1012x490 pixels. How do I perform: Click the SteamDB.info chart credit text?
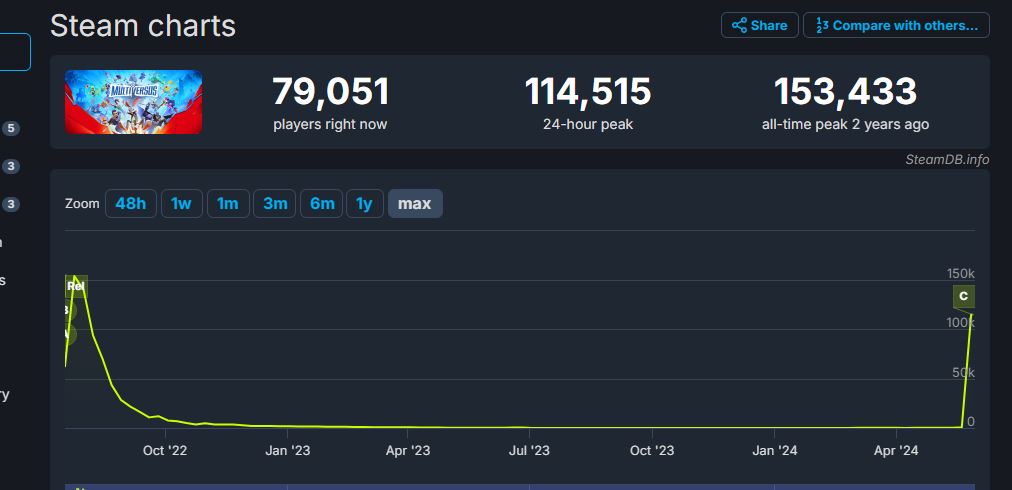tap(946, 159)
